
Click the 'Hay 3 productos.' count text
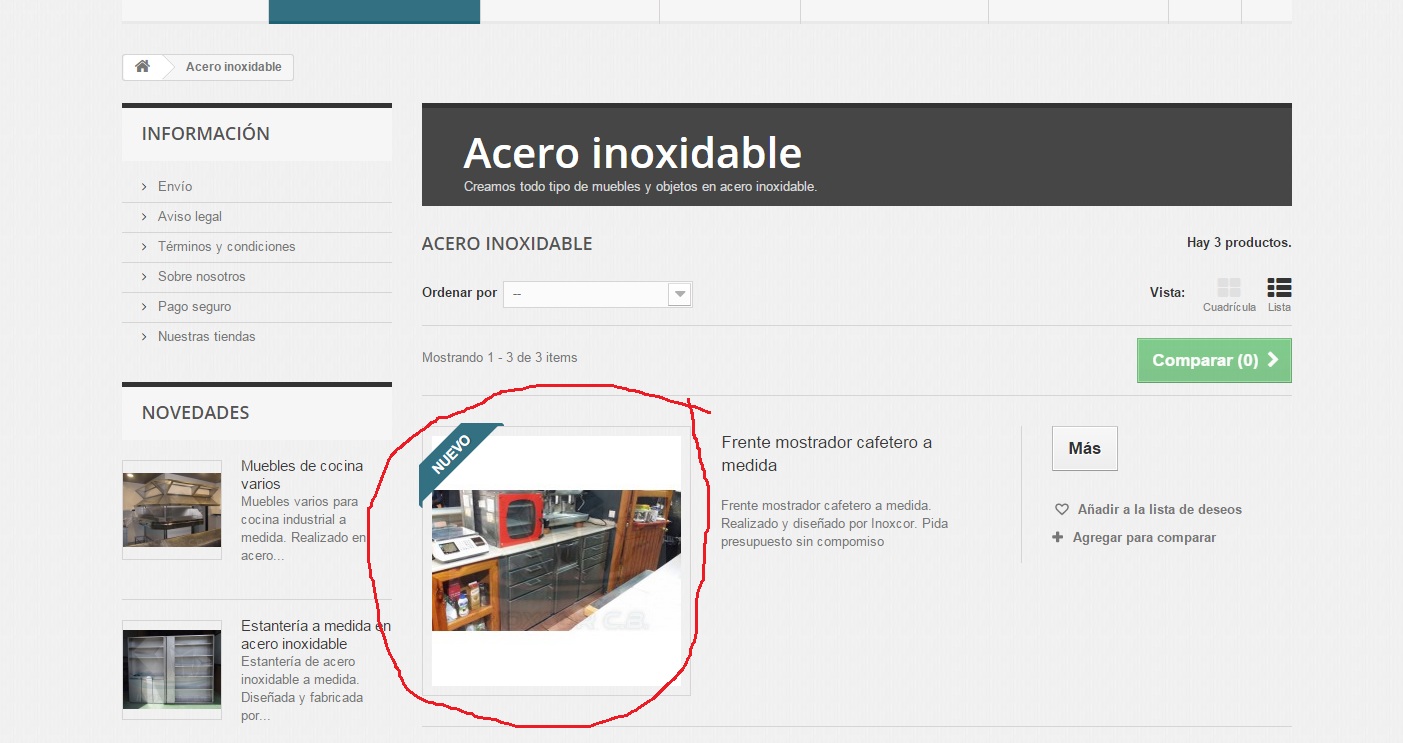[x=1239, y=243]
